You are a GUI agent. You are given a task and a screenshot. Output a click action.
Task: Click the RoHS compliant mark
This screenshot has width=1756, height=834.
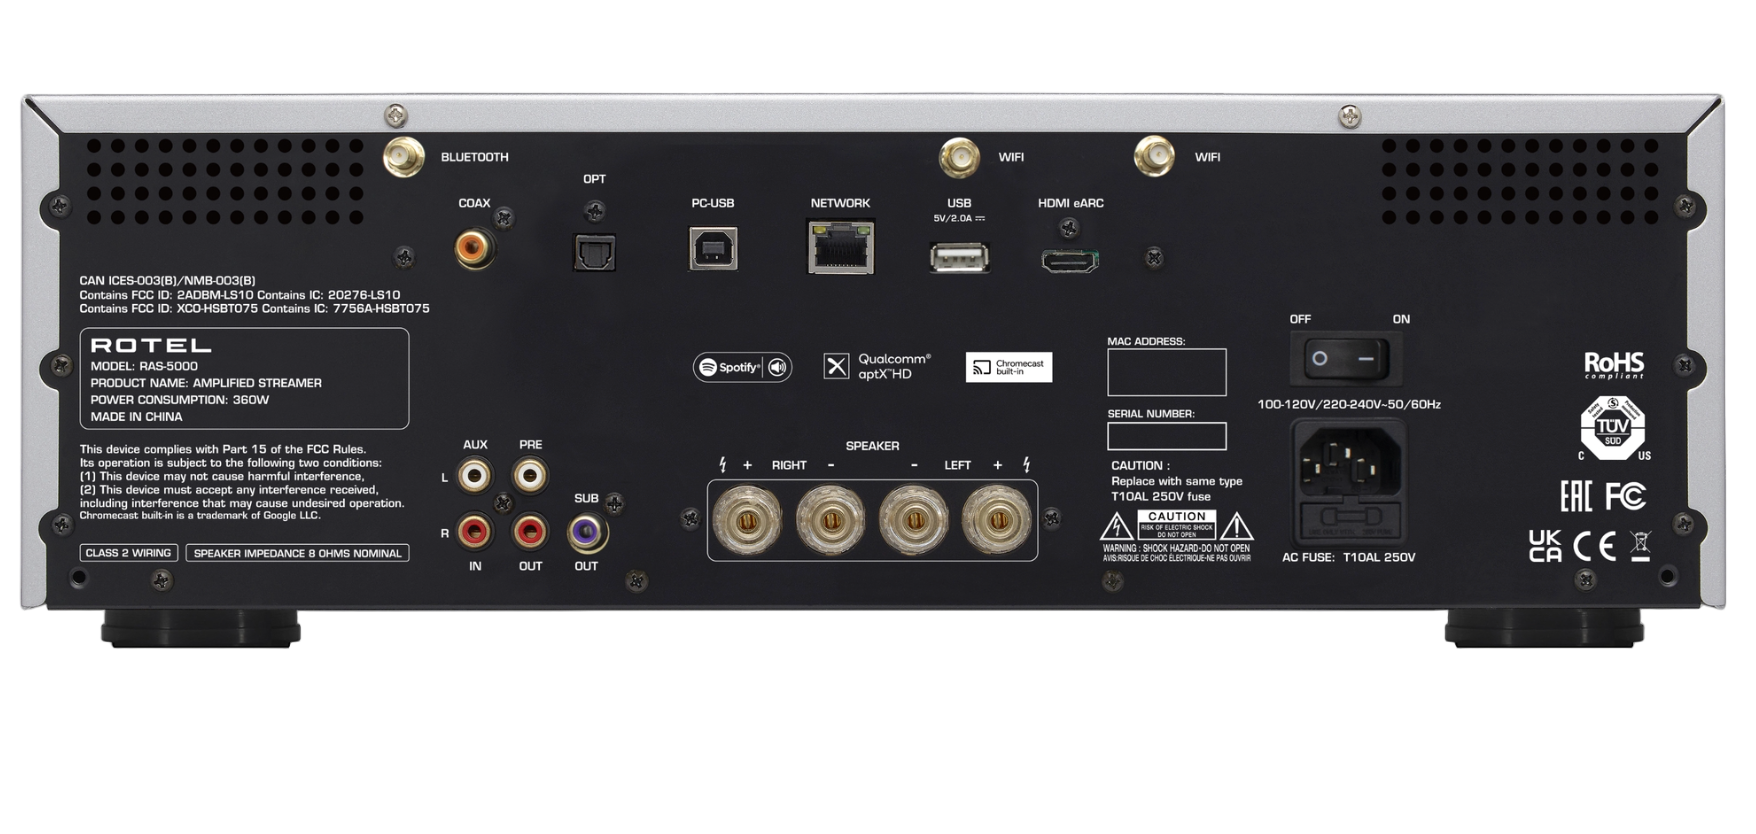tap(1614, 365)
